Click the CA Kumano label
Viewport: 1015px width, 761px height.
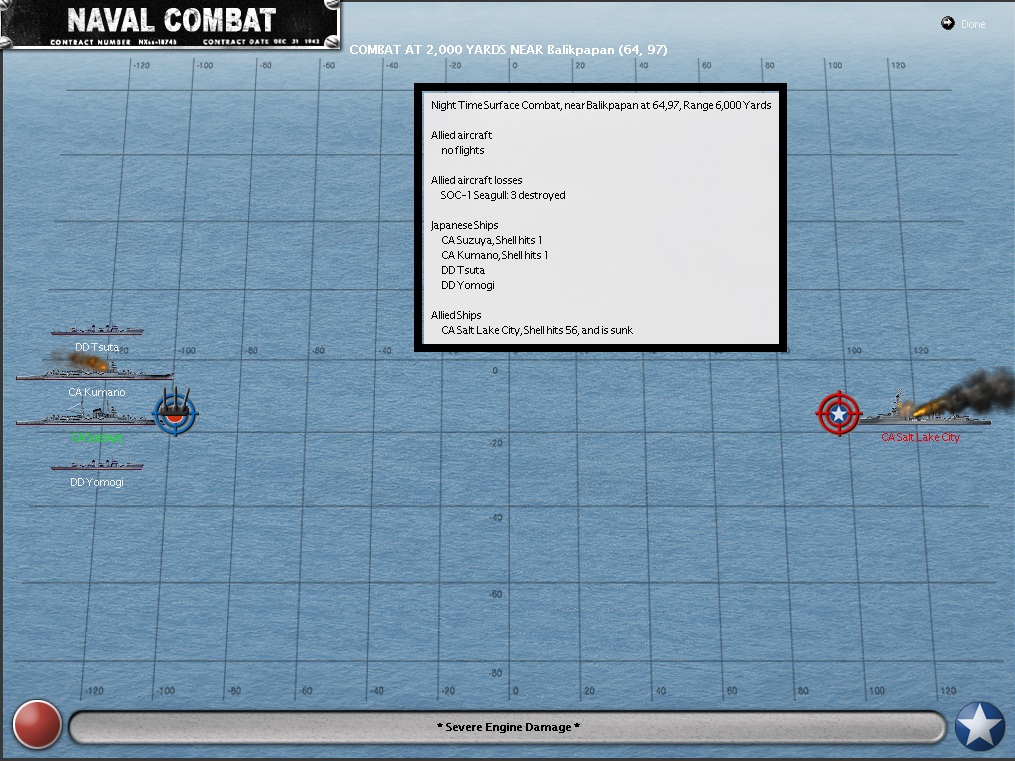pyautogui.click(x=97, y=392)
